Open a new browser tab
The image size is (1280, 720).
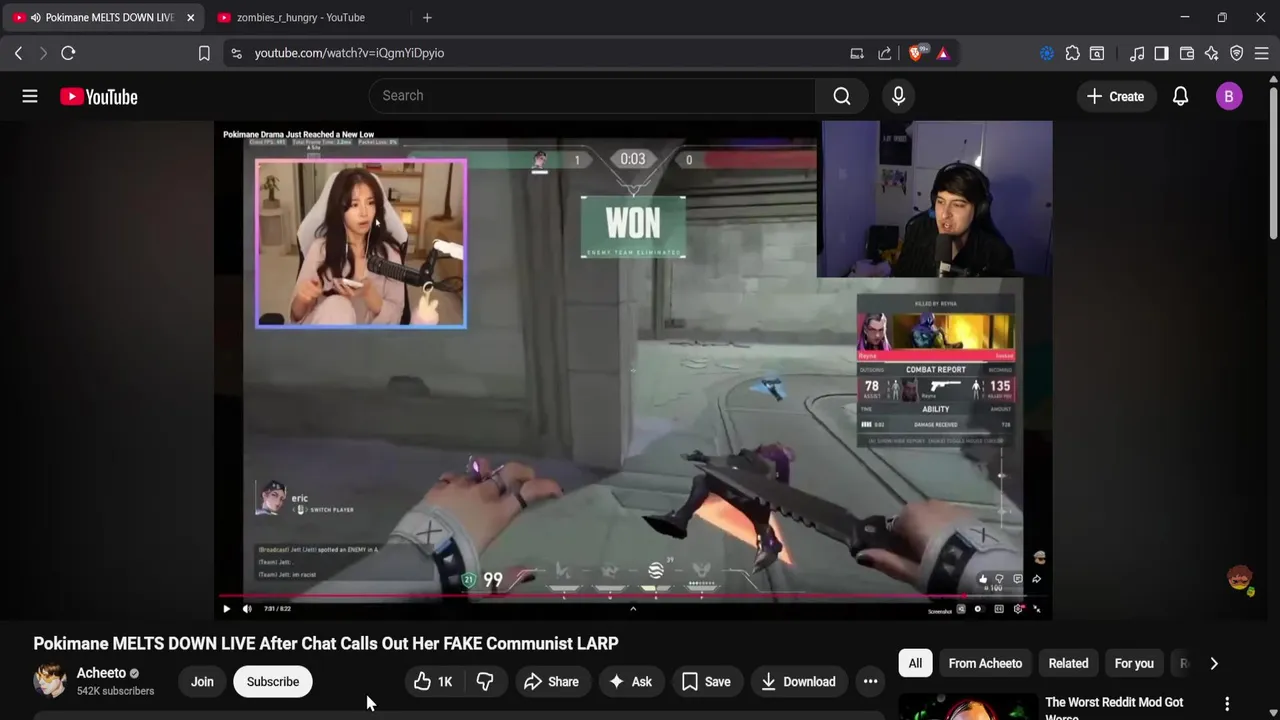[x=427, y=17]
